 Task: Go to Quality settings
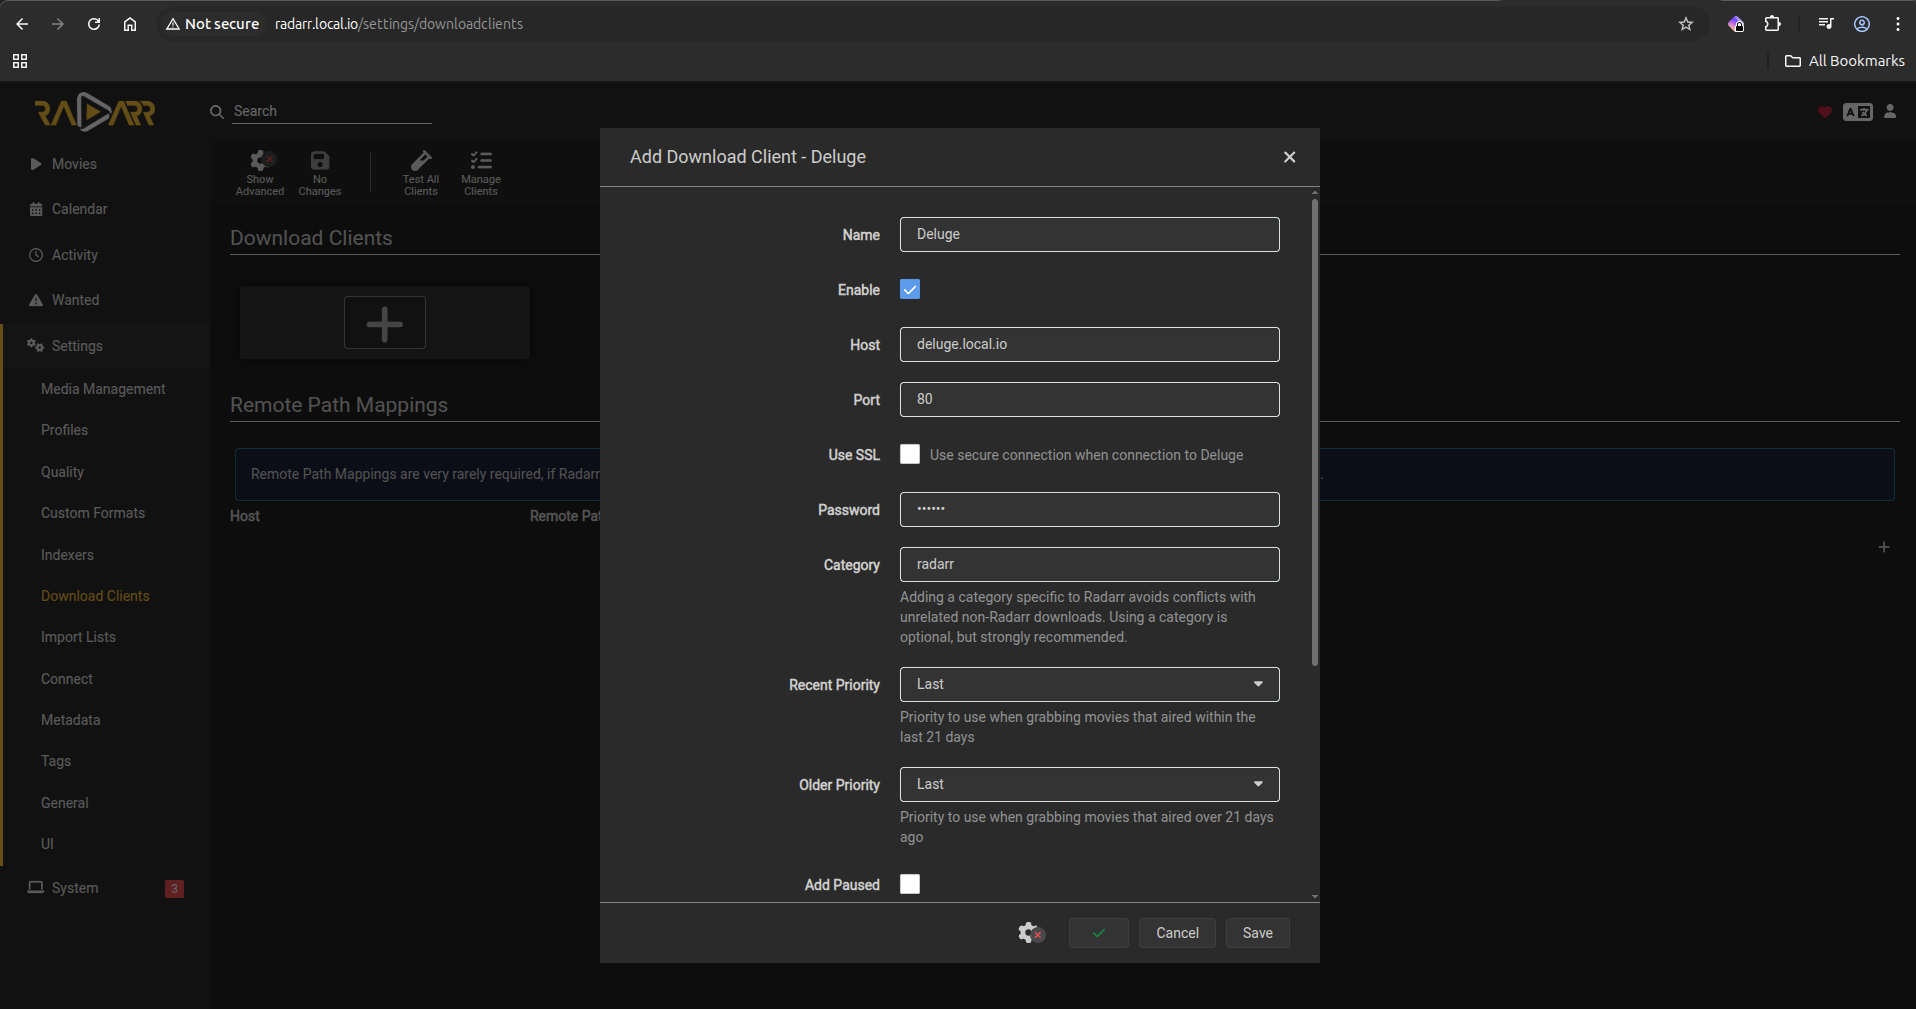click(x=62, y=472)
